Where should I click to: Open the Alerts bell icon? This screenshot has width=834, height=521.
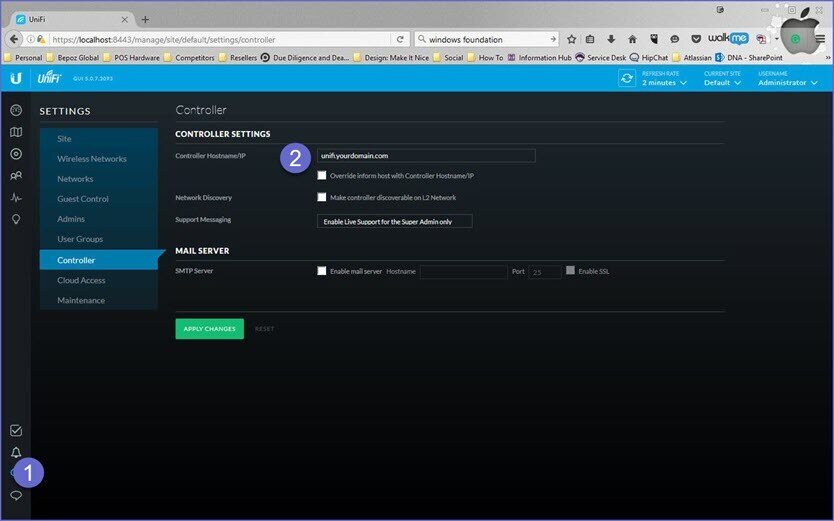16,453
